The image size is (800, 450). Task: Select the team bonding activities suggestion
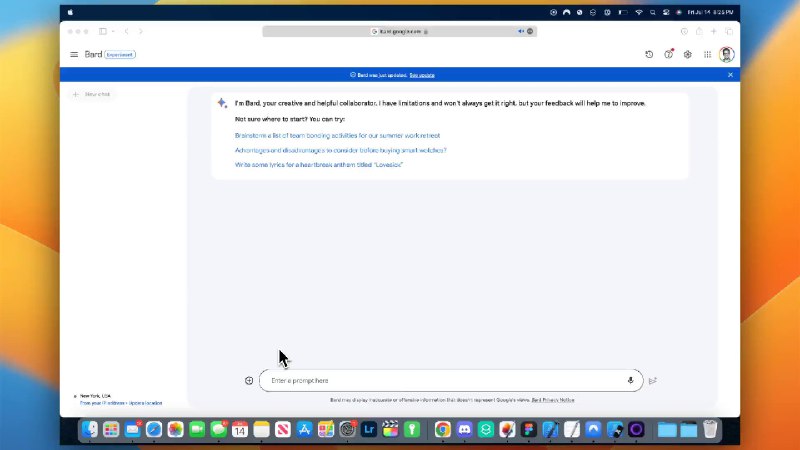(337, 135)
